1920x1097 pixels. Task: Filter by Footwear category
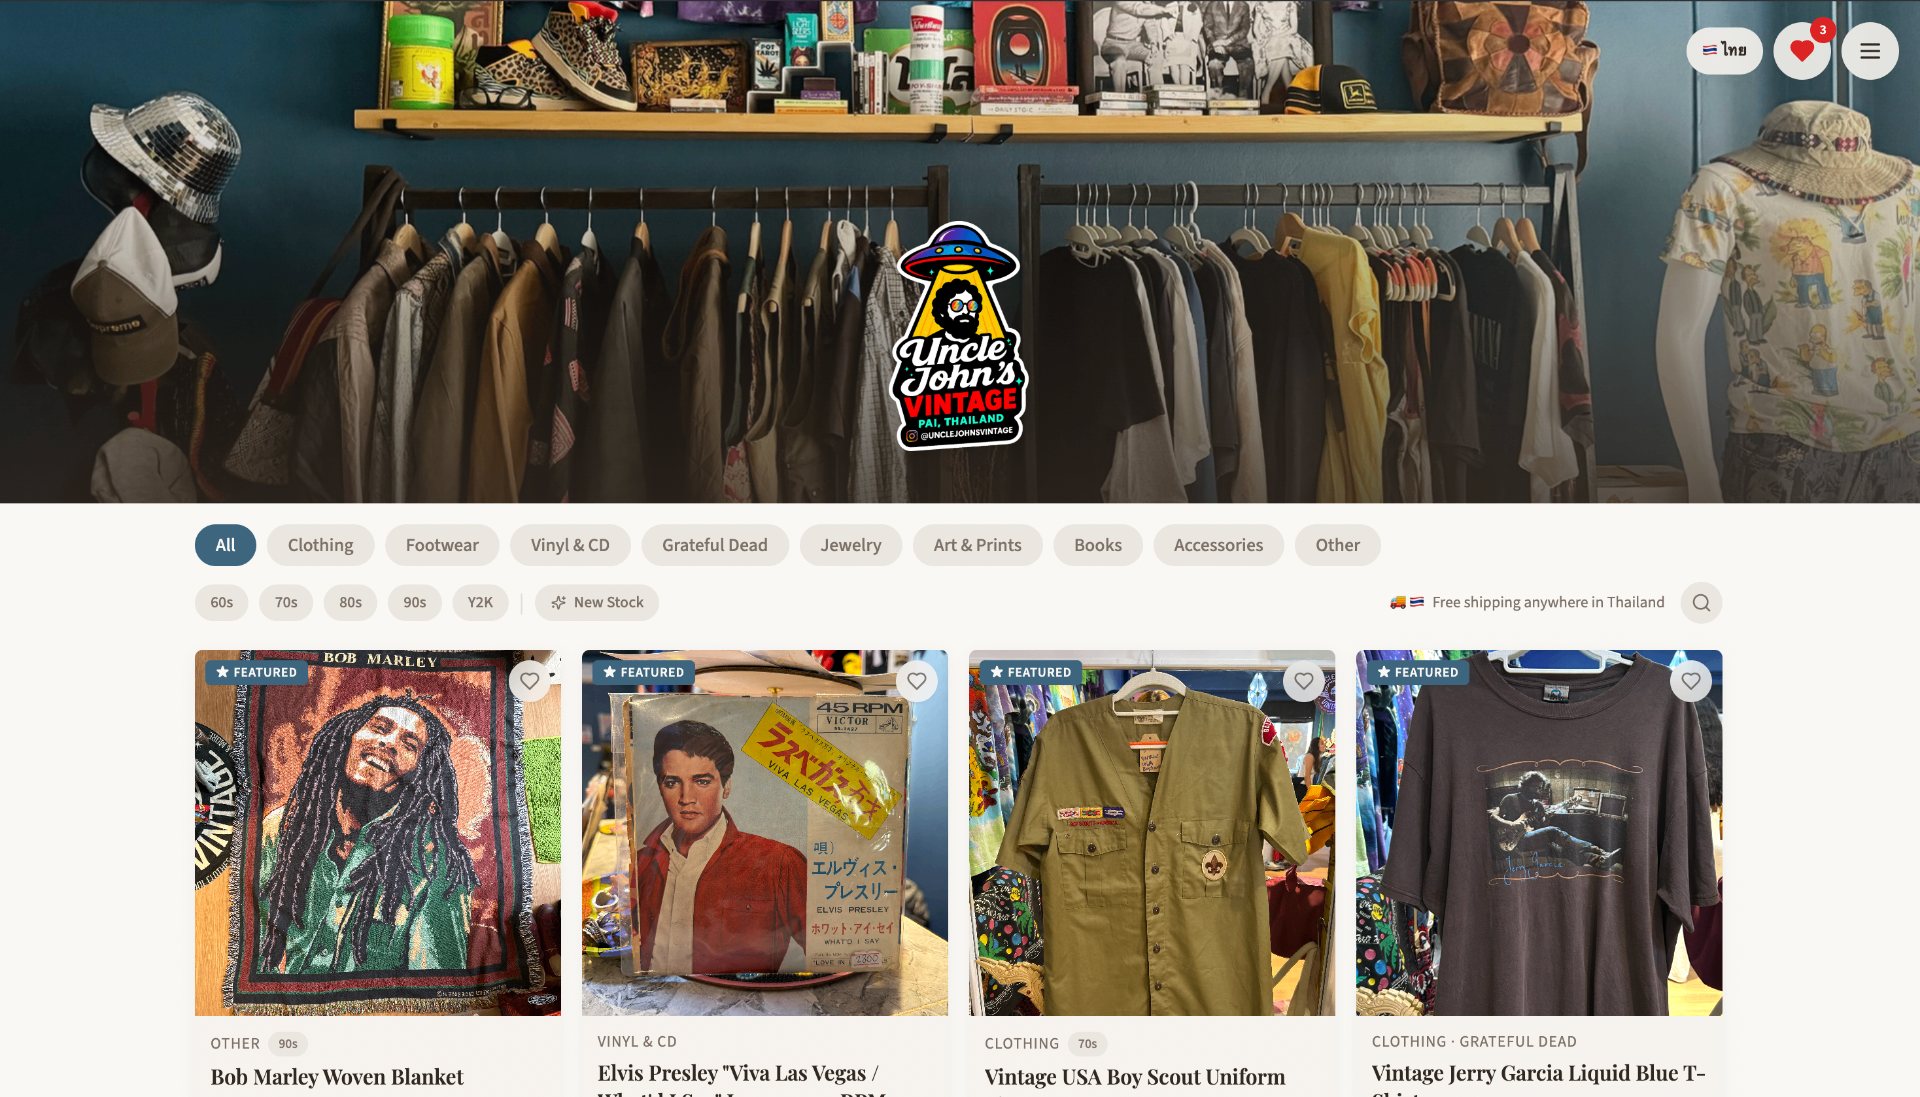442,545
